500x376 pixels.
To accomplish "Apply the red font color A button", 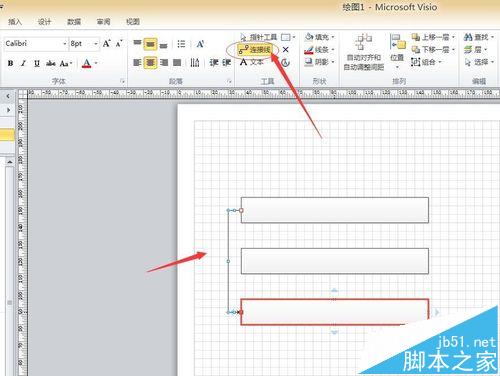I will [87, 63].
